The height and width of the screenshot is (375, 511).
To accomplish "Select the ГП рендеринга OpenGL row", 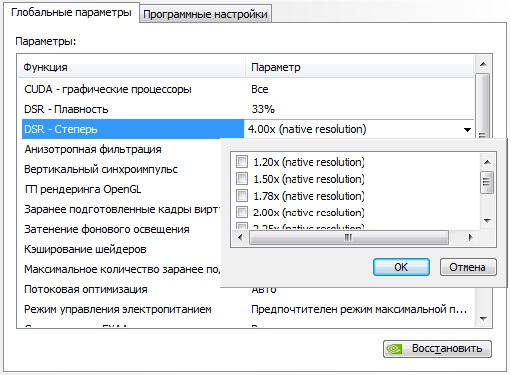I will pos(121,189).
